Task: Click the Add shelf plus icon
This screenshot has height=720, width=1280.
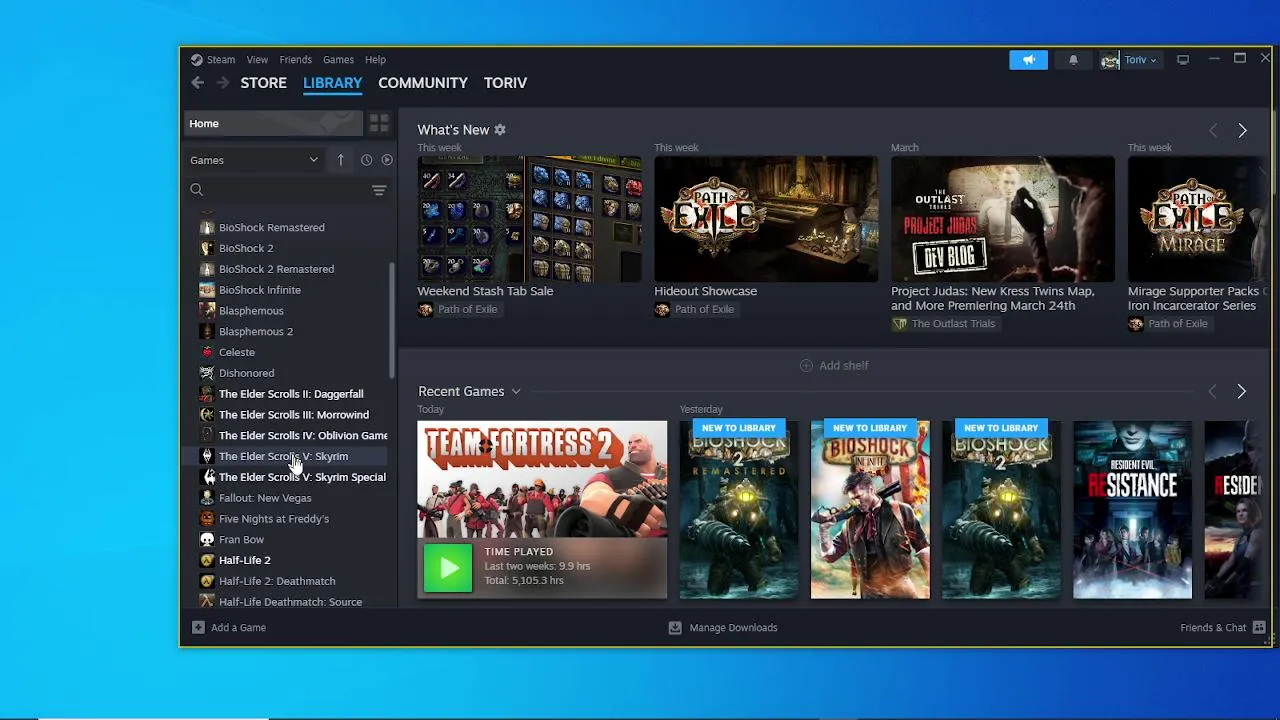Action: [806, 366]
